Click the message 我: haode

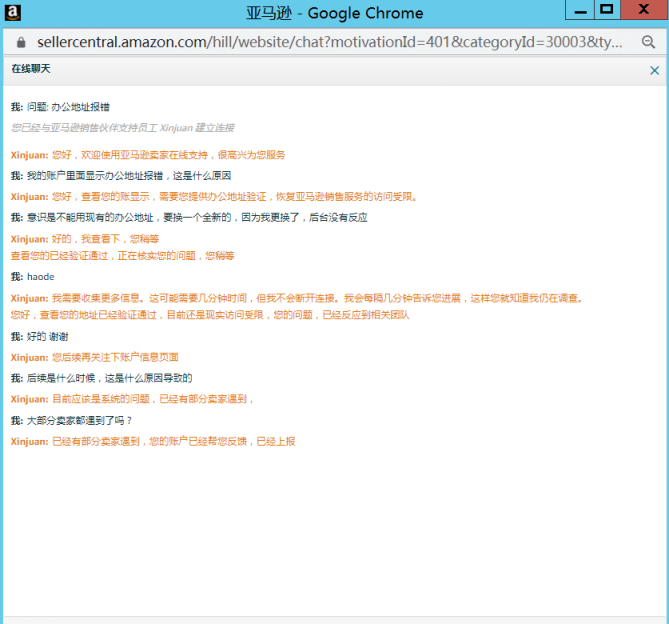point(32,277)
